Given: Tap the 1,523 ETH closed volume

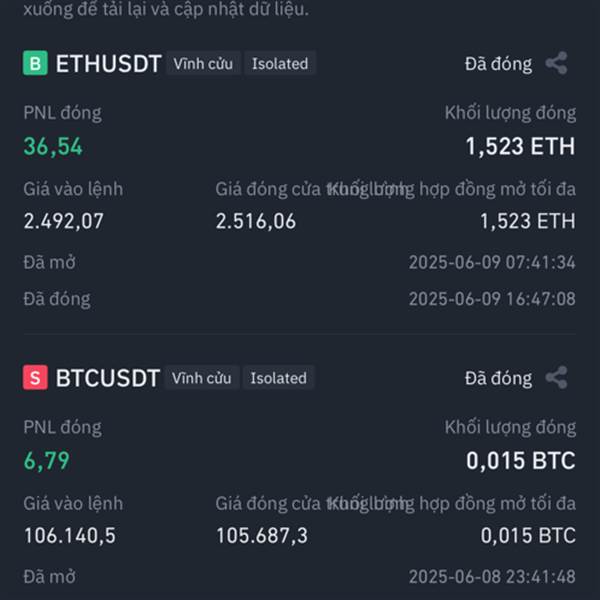Looking at the screenshot, I should click(520, 147).
